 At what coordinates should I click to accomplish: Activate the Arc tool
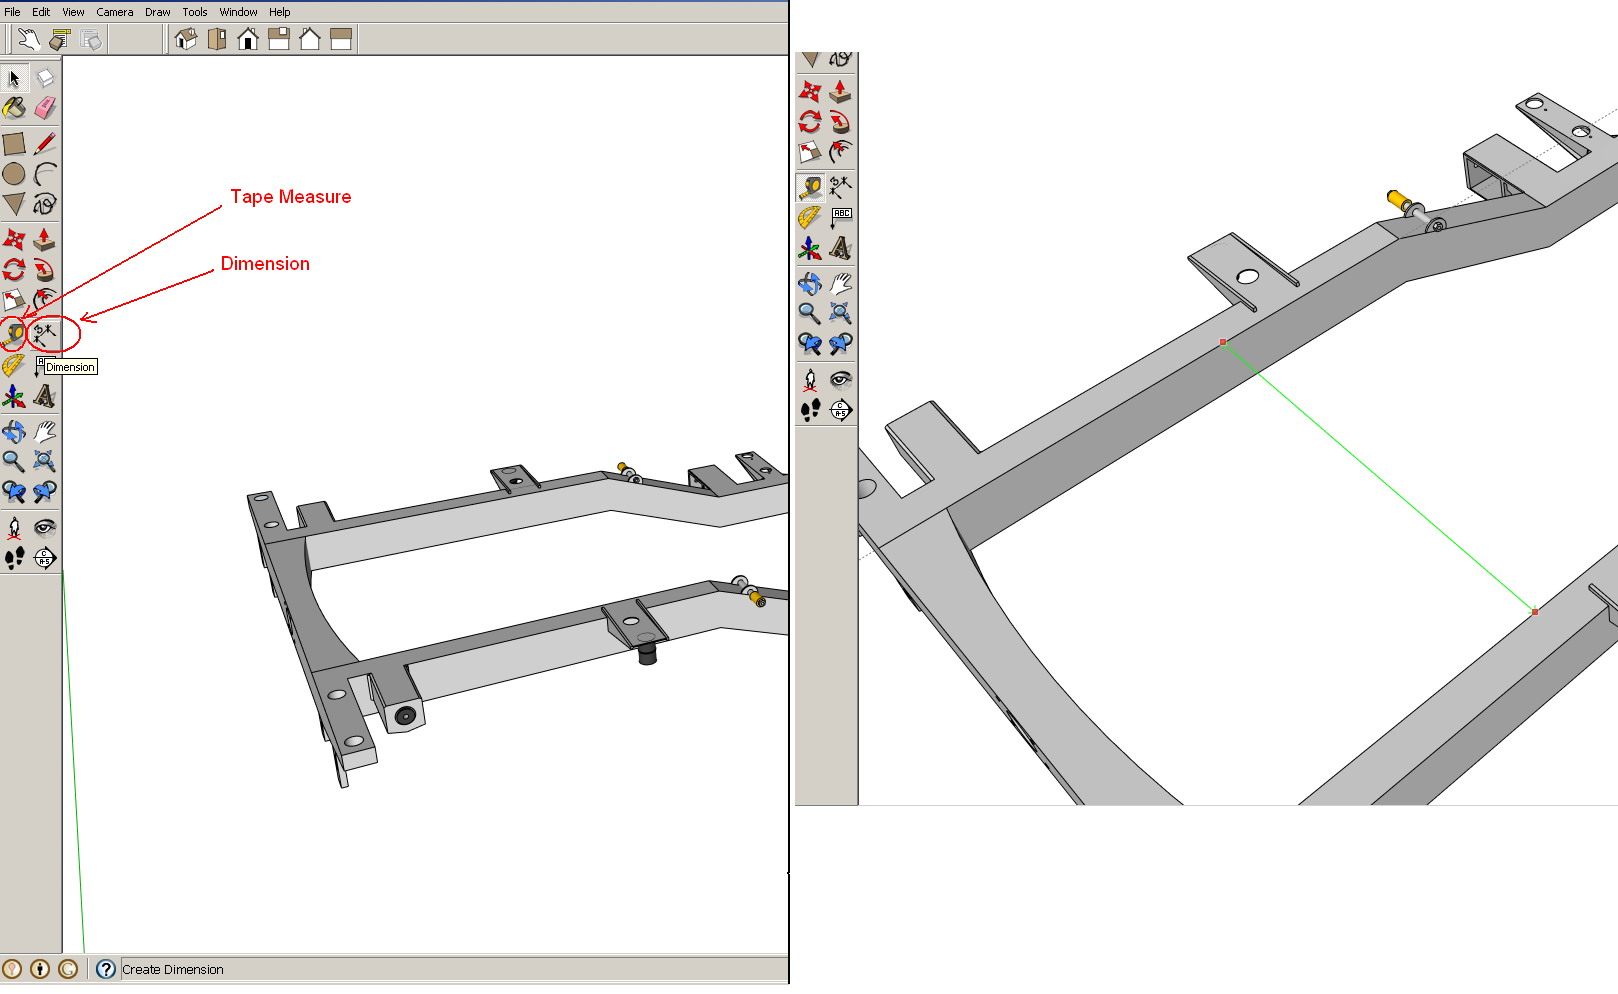point(45,174)
